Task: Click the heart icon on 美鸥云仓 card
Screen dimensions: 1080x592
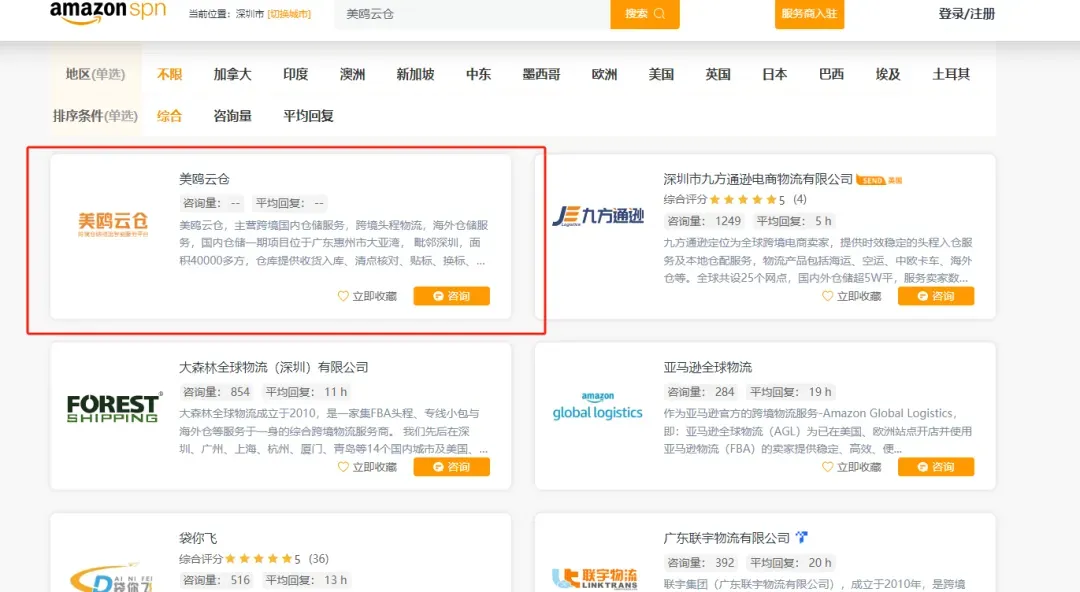Action: coord(343,296)
